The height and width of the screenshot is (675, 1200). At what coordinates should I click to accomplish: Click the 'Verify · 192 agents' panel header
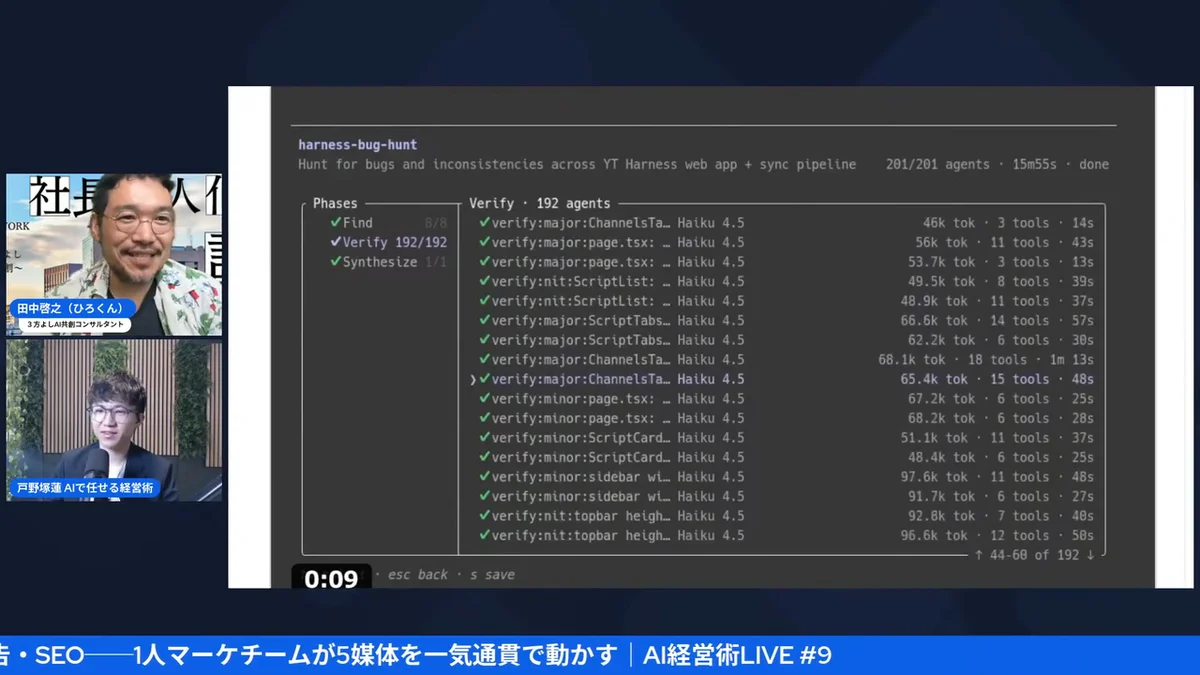540,203
